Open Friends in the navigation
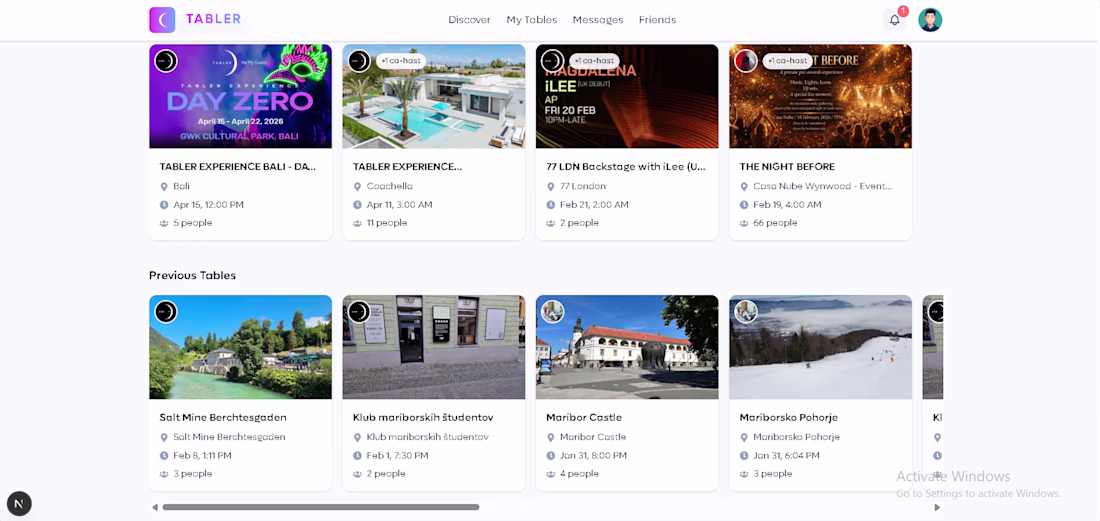The image size is (1100, 521). 657,20
